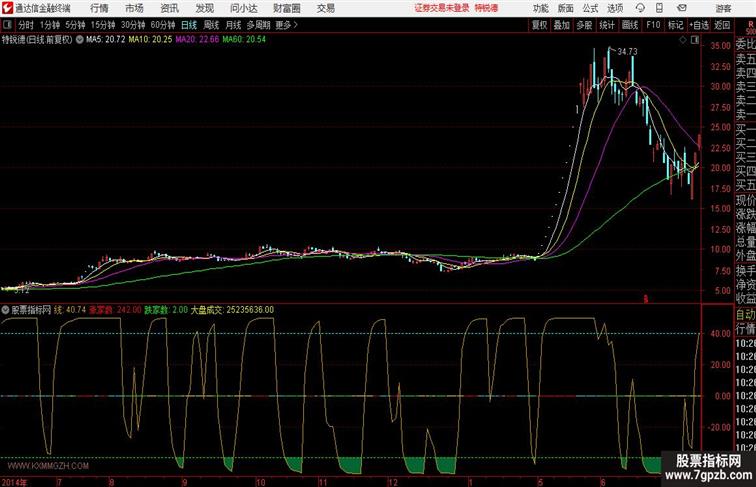
Task: Click the 多股 multi-stock button
Action: point(584,25)
